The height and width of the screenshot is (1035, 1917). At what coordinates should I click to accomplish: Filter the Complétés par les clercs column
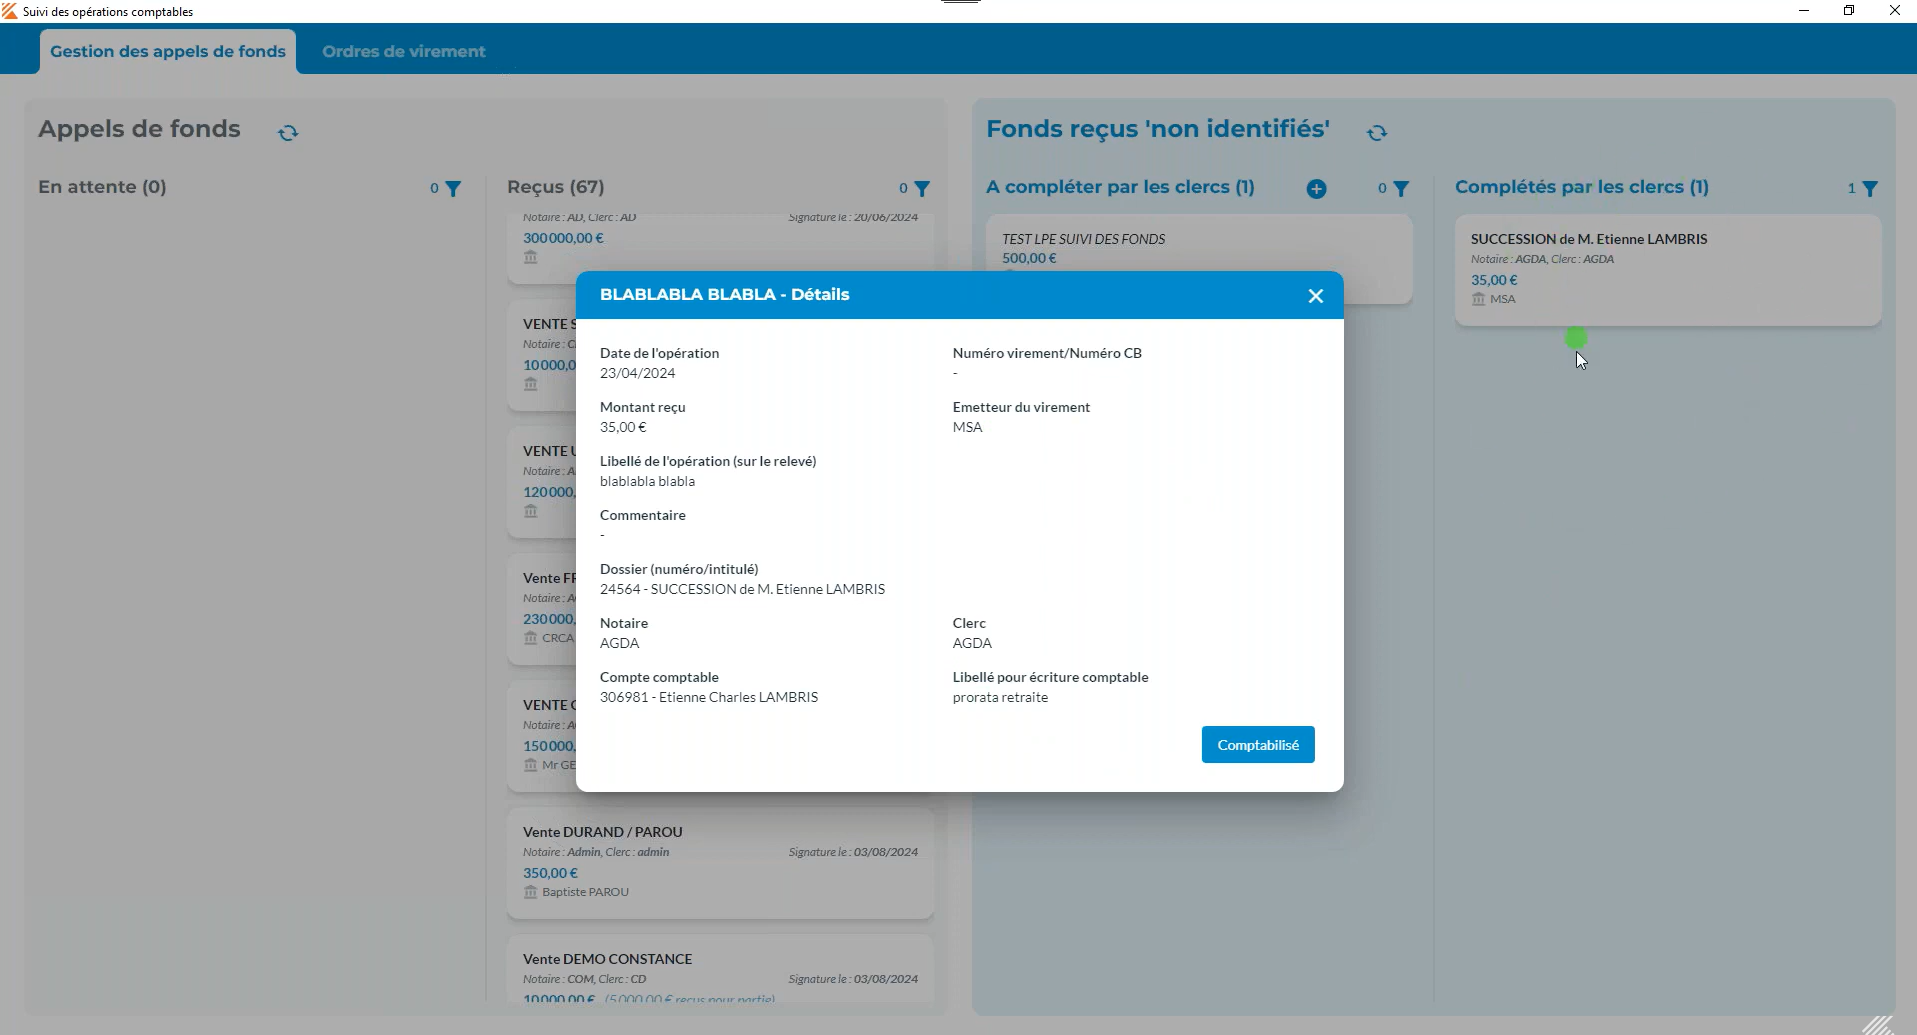click(1870, 188)
